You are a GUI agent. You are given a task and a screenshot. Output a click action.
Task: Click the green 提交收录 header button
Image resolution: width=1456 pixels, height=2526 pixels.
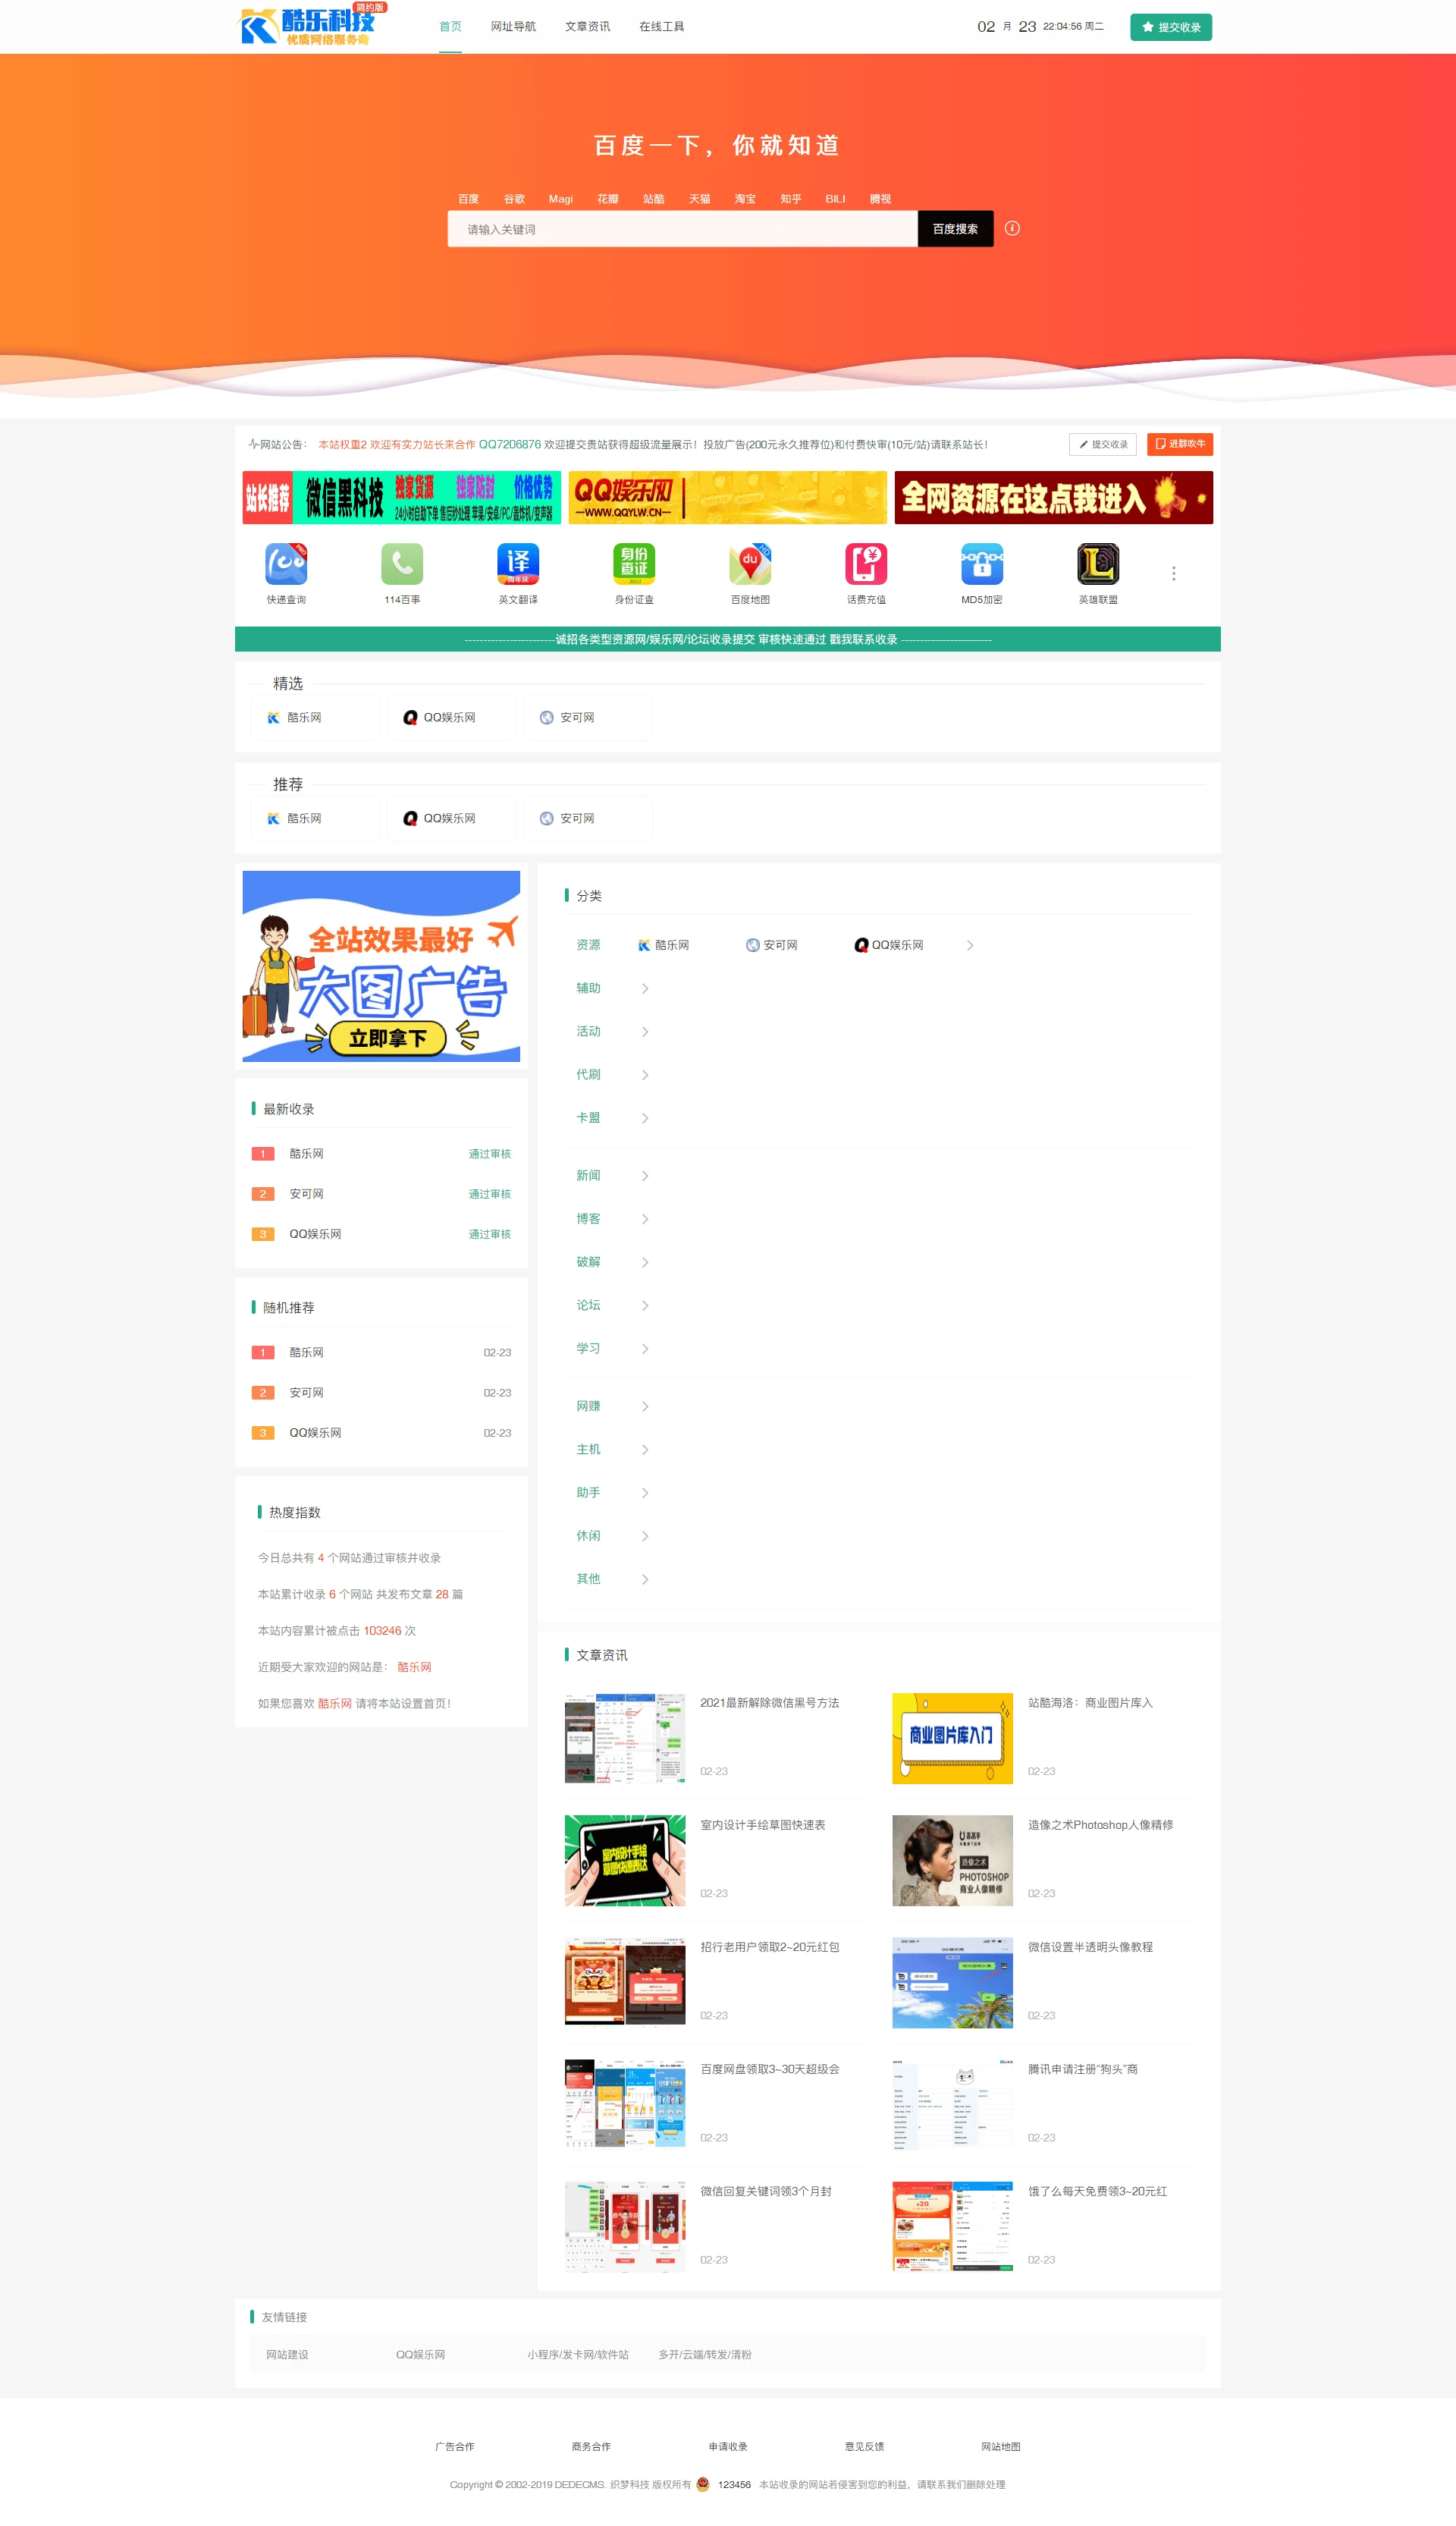(x=1170, y=27)
